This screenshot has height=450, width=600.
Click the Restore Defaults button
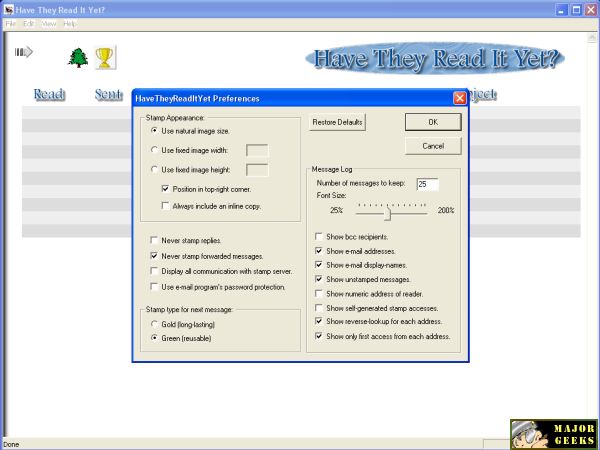(337, 122)
